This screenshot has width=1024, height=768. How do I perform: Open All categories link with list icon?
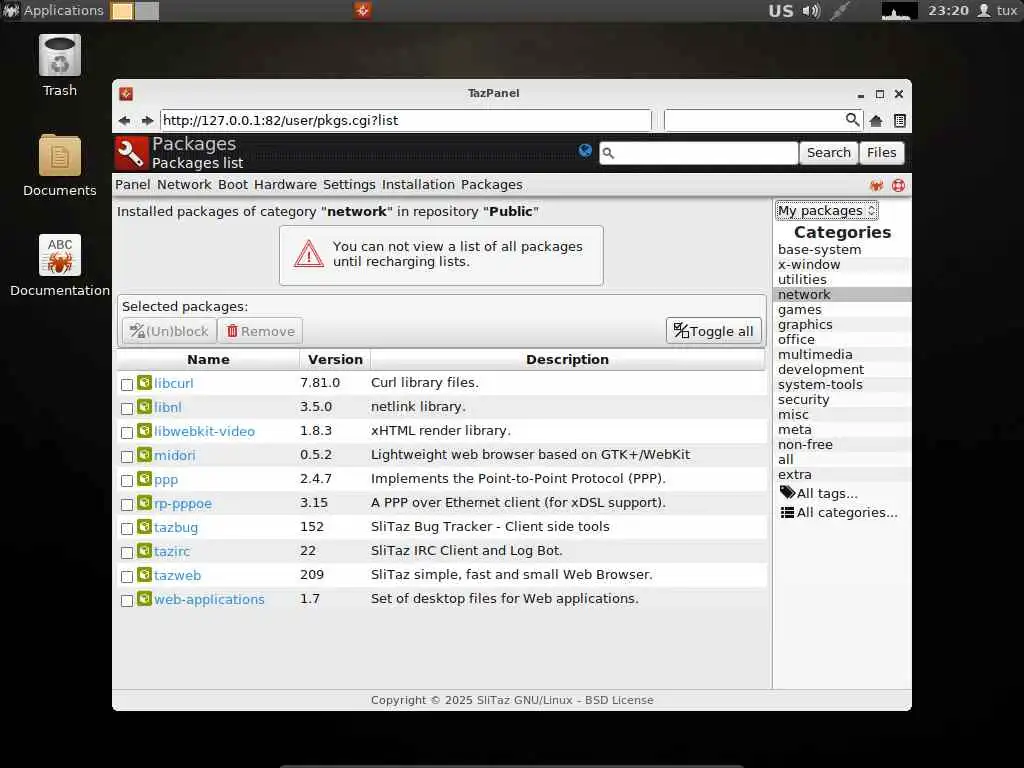coord(839,513)
